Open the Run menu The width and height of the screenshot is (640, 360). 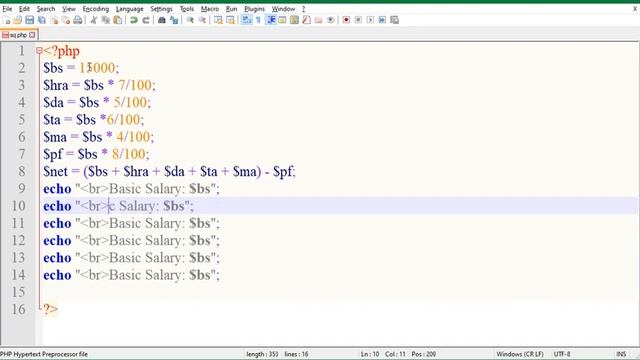[x=231, y=9]
